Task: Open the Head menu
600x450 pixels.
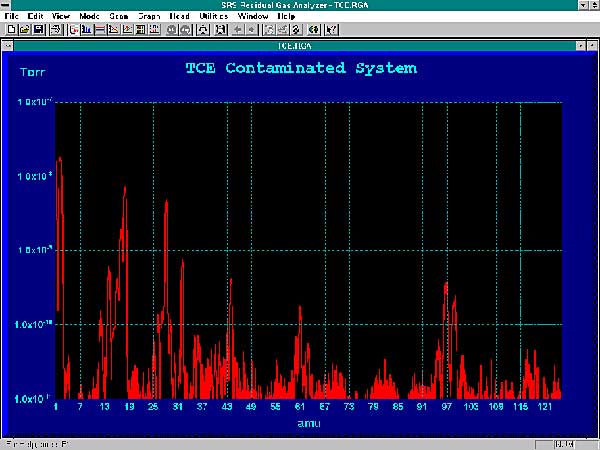Action: [180, 17]
